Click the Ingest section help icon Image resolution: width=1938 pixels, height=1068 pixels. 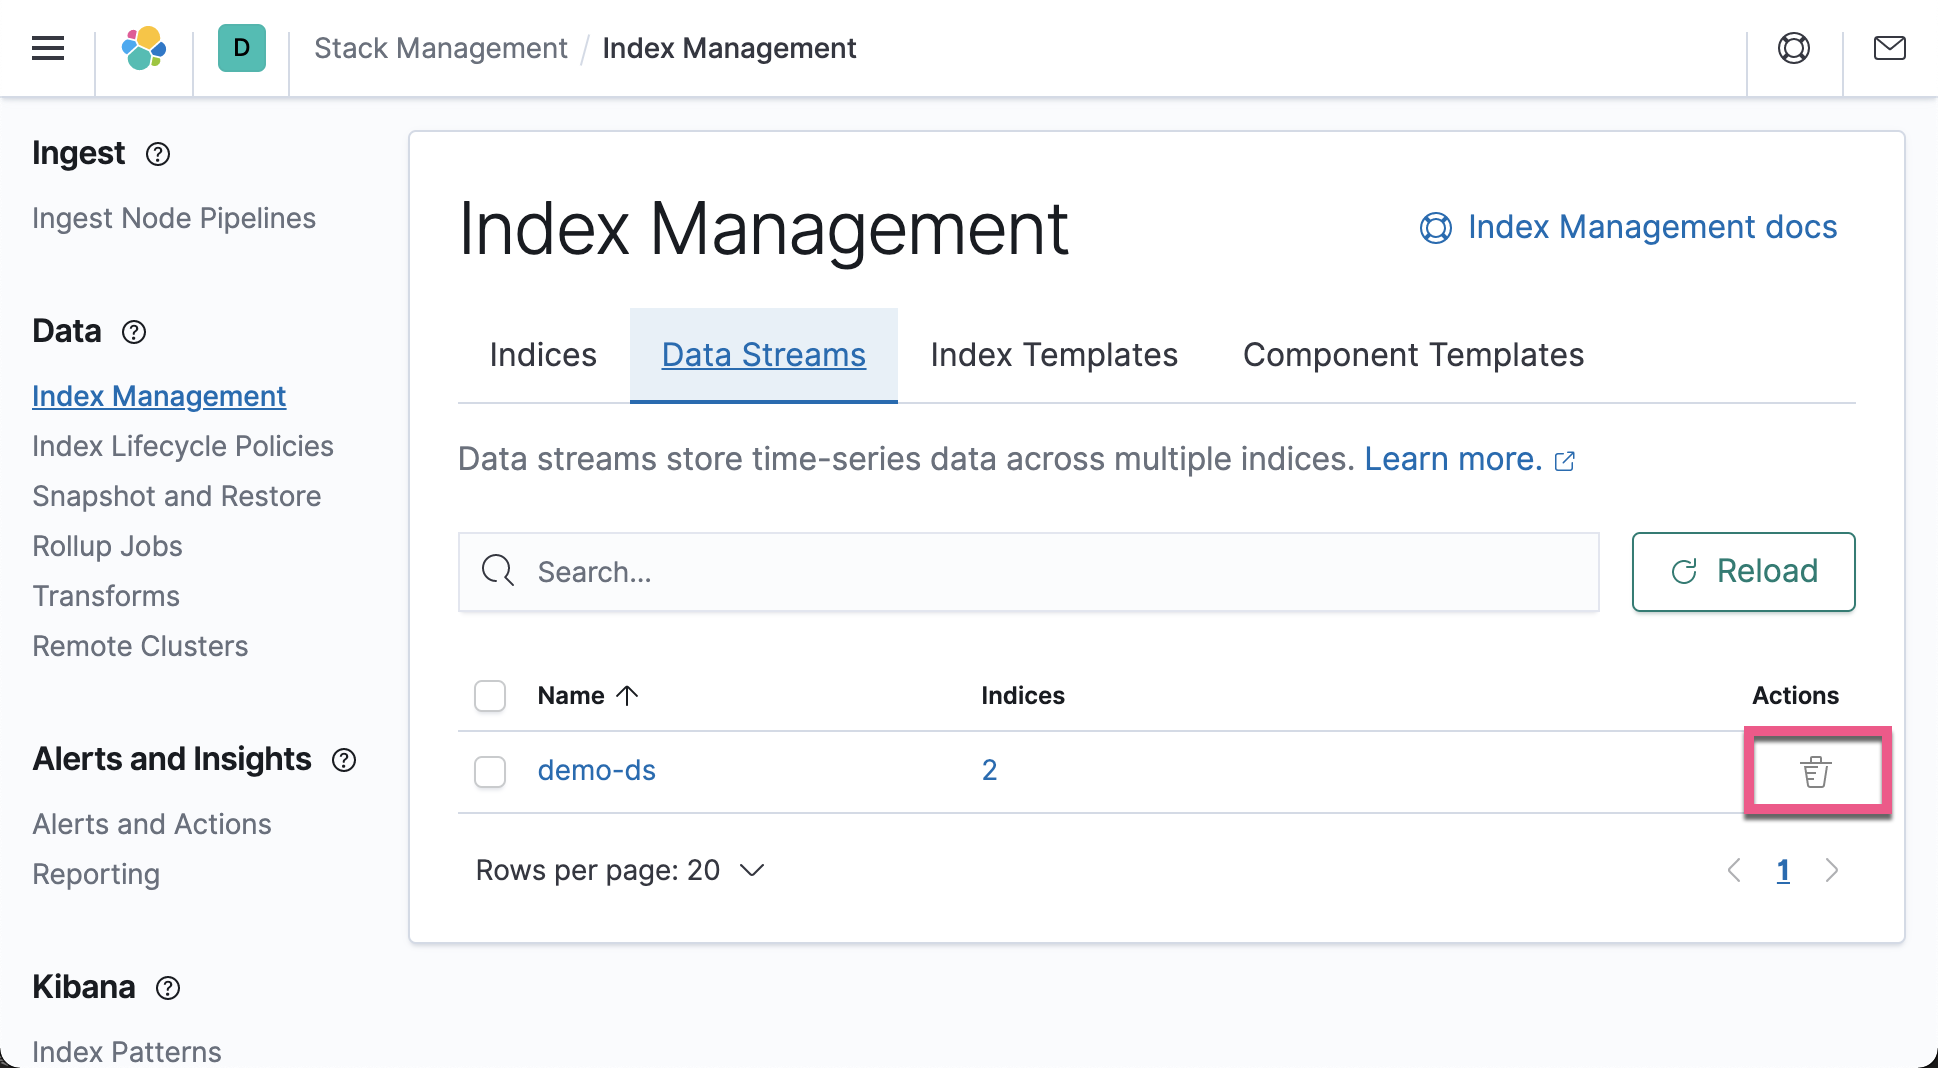point(157,154)
